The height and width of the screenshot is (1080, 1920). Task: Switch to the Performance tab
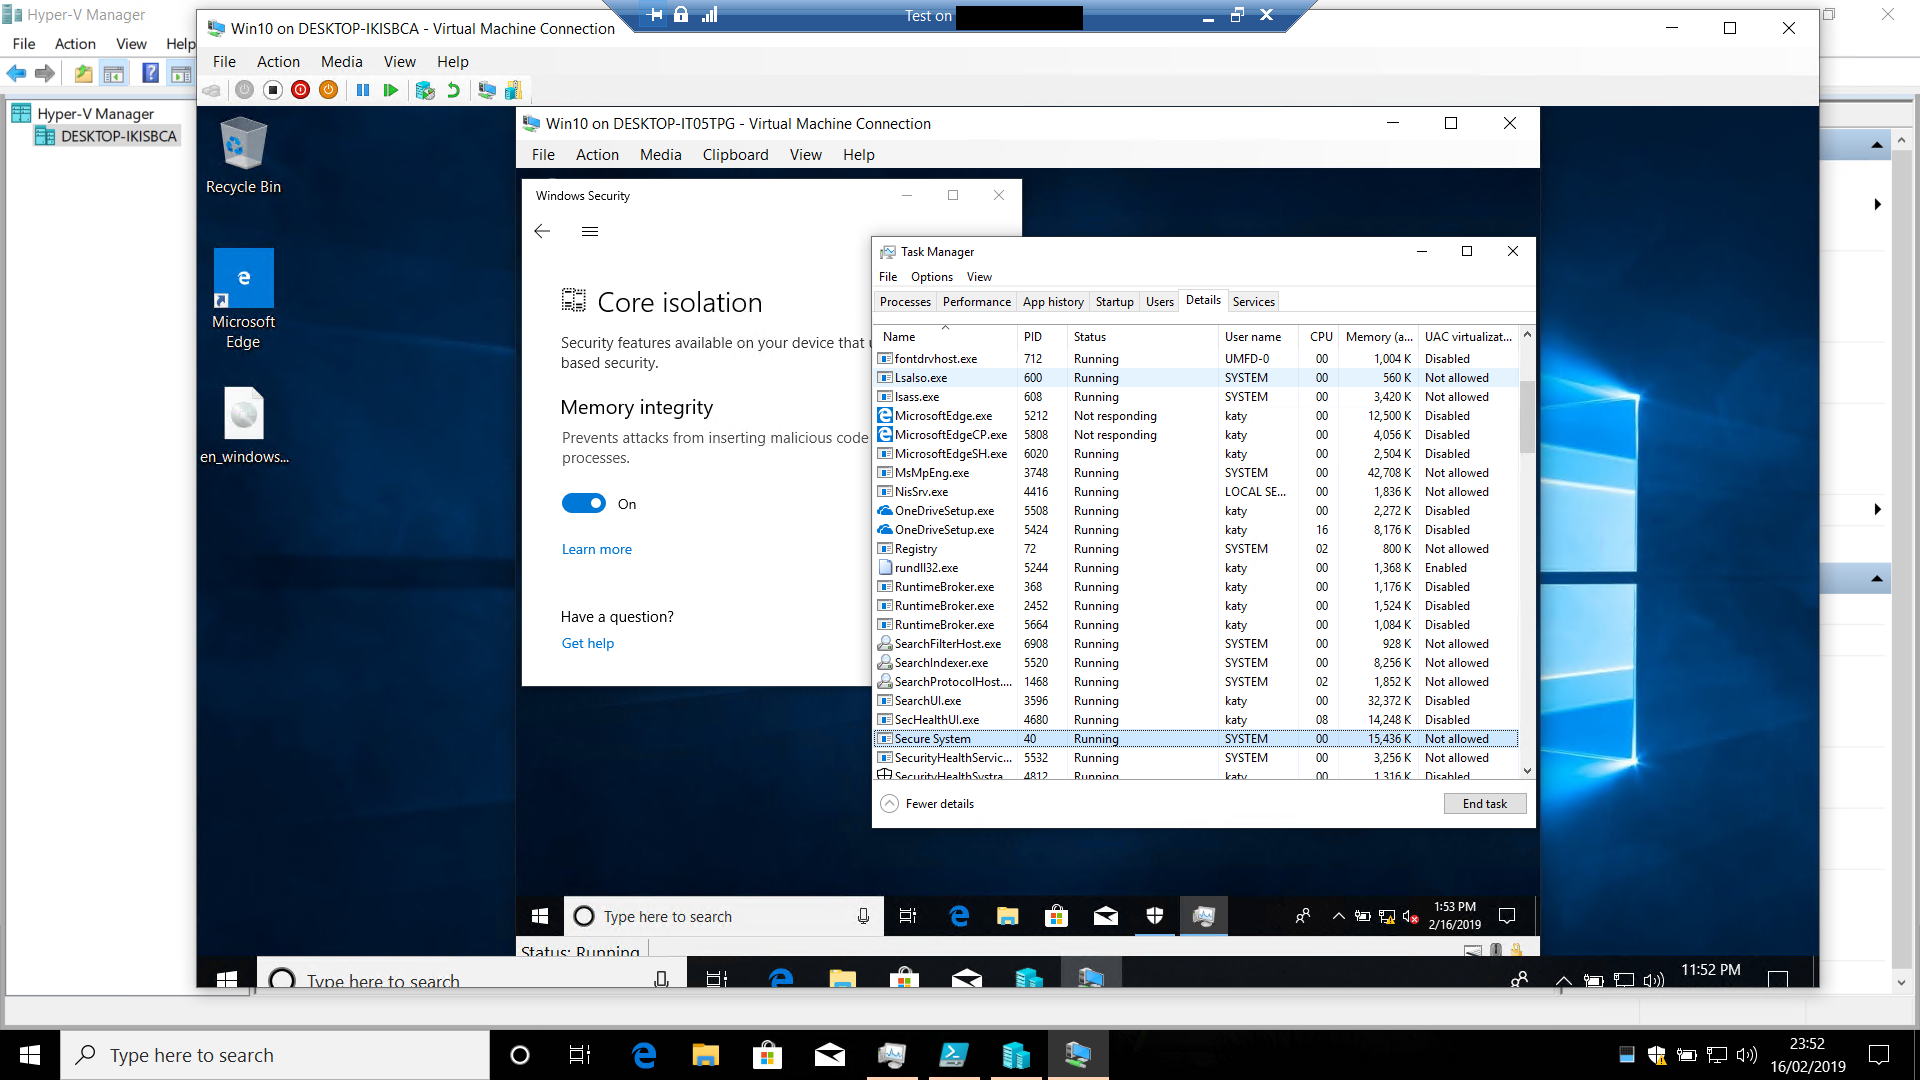(x=976, y=302)
